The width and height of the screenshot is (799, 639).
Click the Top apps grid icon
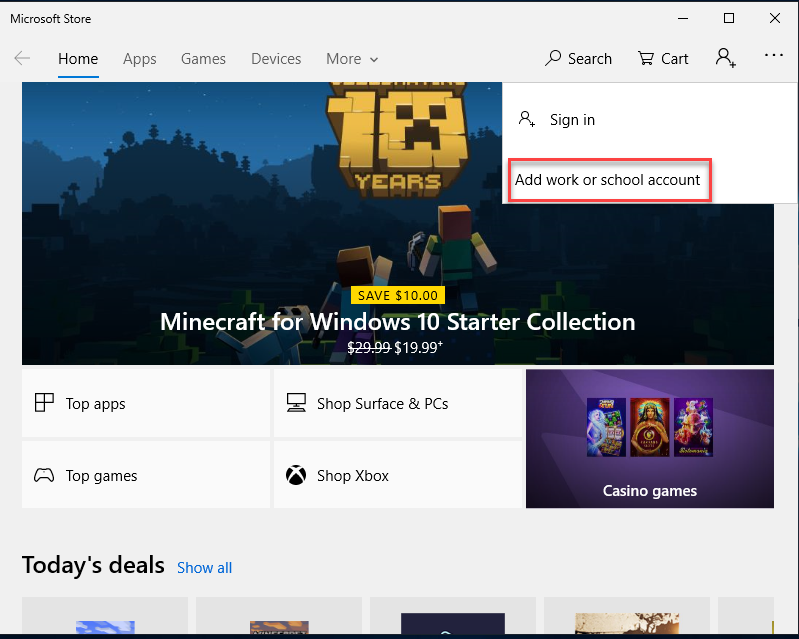(x=44, y=403)
